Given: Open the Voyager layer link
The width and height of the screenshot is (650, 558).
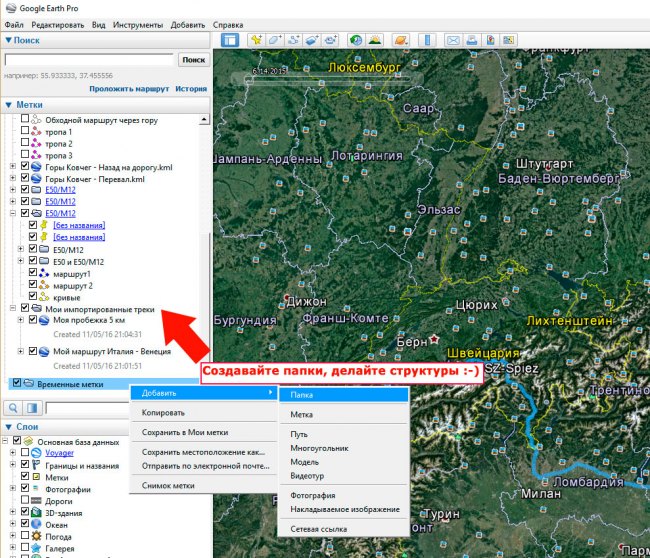Looking at the screenshot, I should coord(60,453).
